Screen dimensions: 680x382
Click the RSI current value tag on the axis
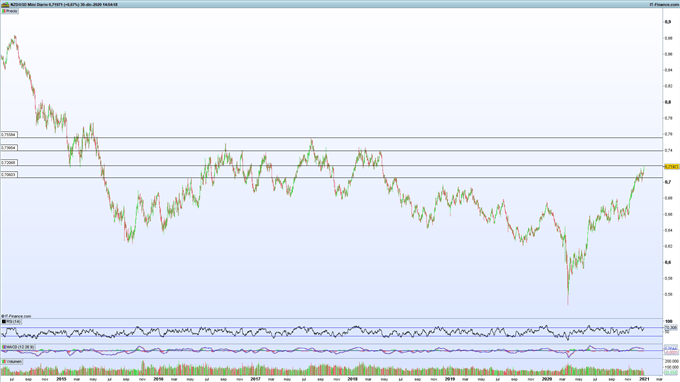point(671,328)
